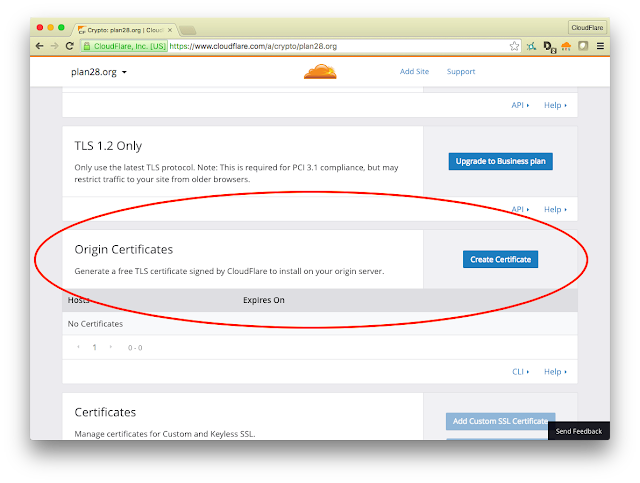Expand Help in the TLS 1.2 Only section
Image resolution: width=640 pixels, height=483 pixels.
pyautogui.click(x=555, y=209)
